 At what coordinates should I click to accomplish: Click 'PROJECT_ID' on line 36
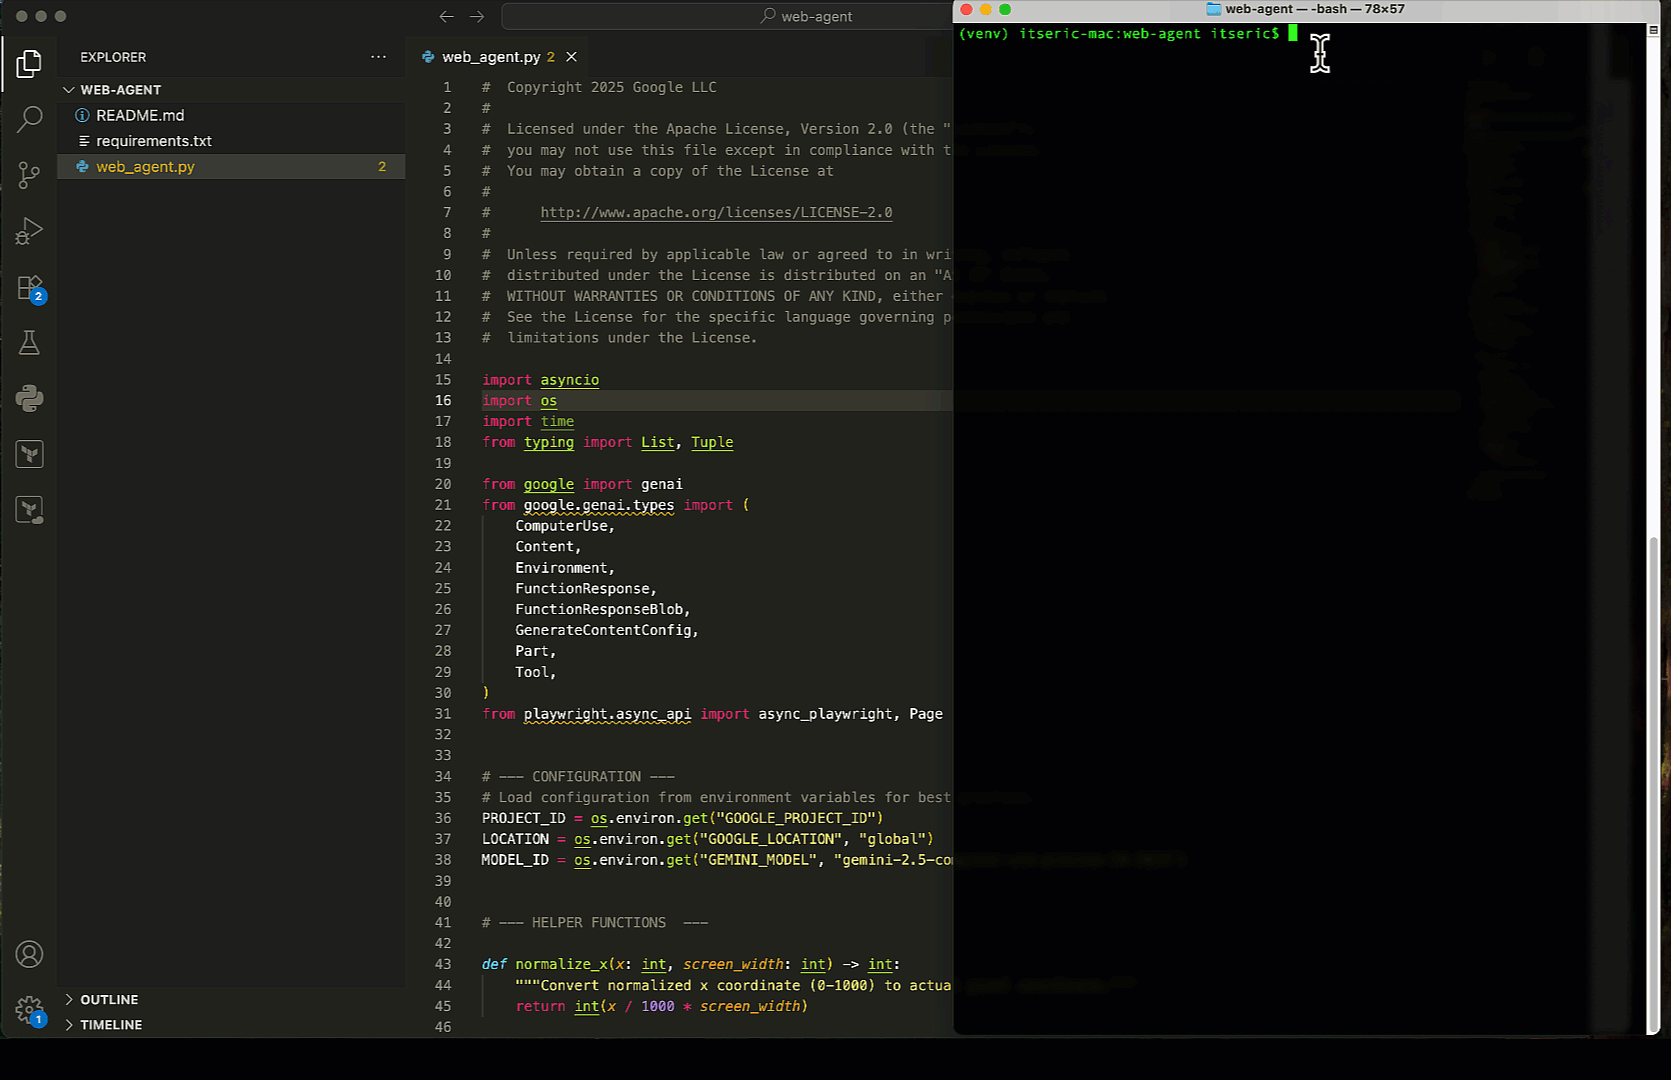point(523,818)
